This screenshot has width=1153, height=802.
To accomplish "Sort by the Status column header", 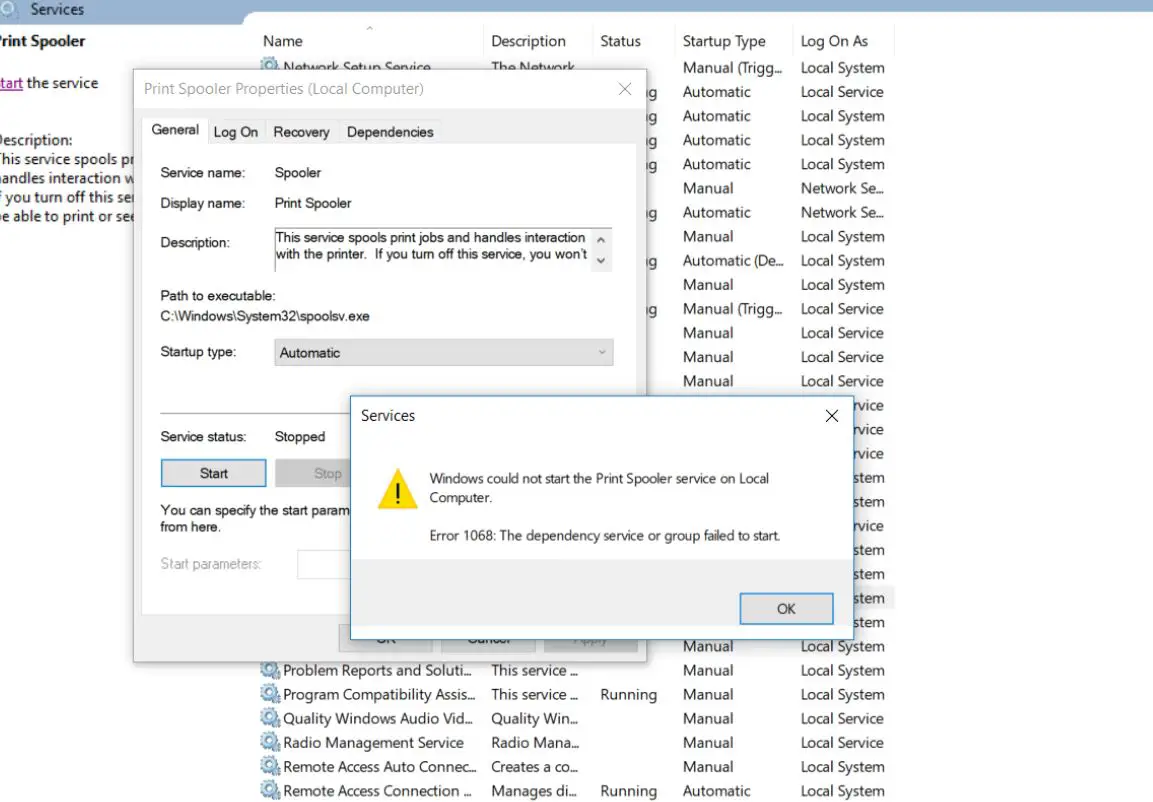I will [620, 41].
